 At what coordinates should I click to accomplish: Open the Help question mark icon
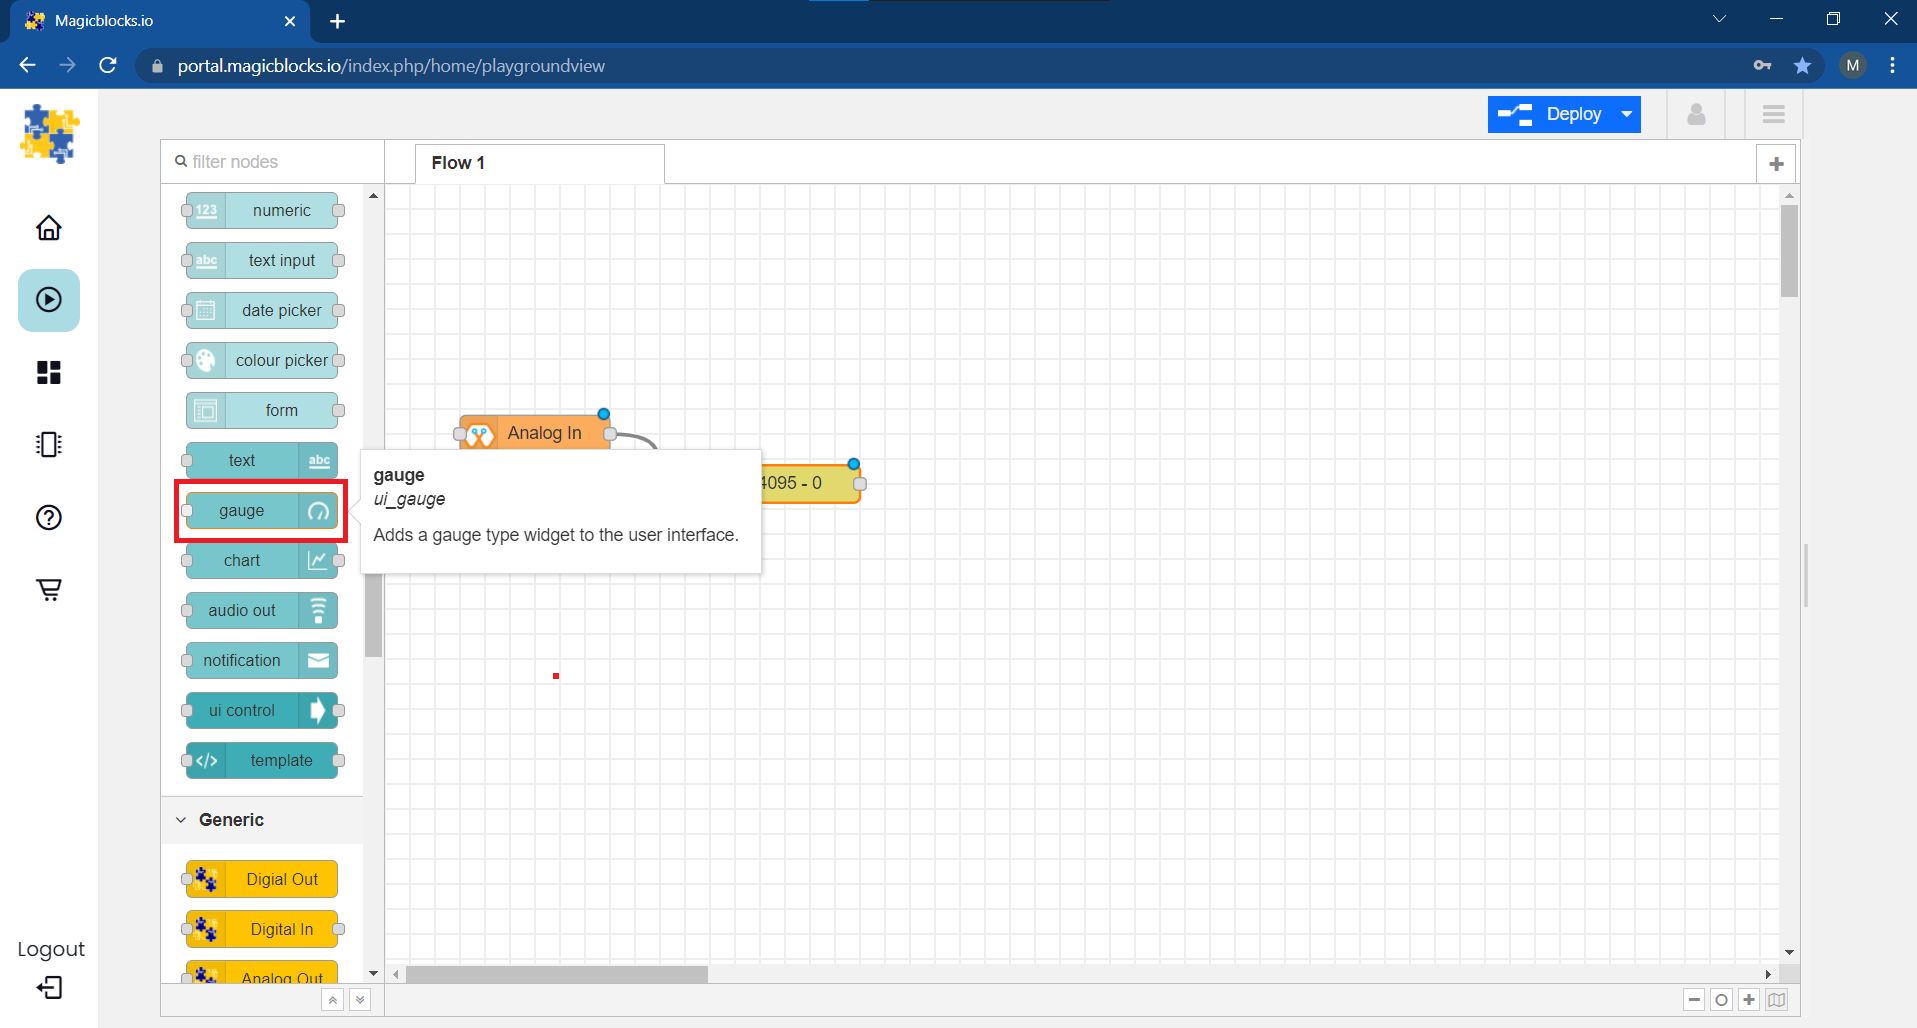coord(48,517)
